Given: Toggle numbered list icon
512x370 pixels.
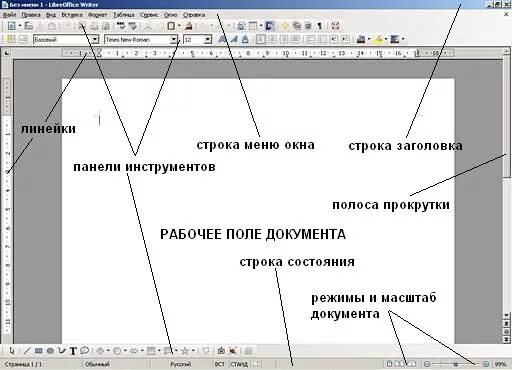Looking at the screenshot, I should pyautogui.click(x=310, y=39).
